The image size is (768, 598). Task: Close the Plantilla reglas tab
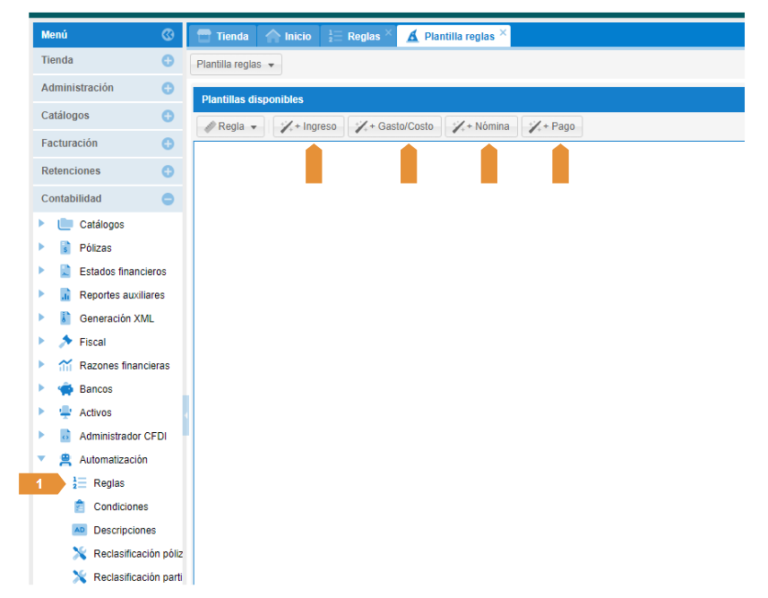(x=503, y=32)
